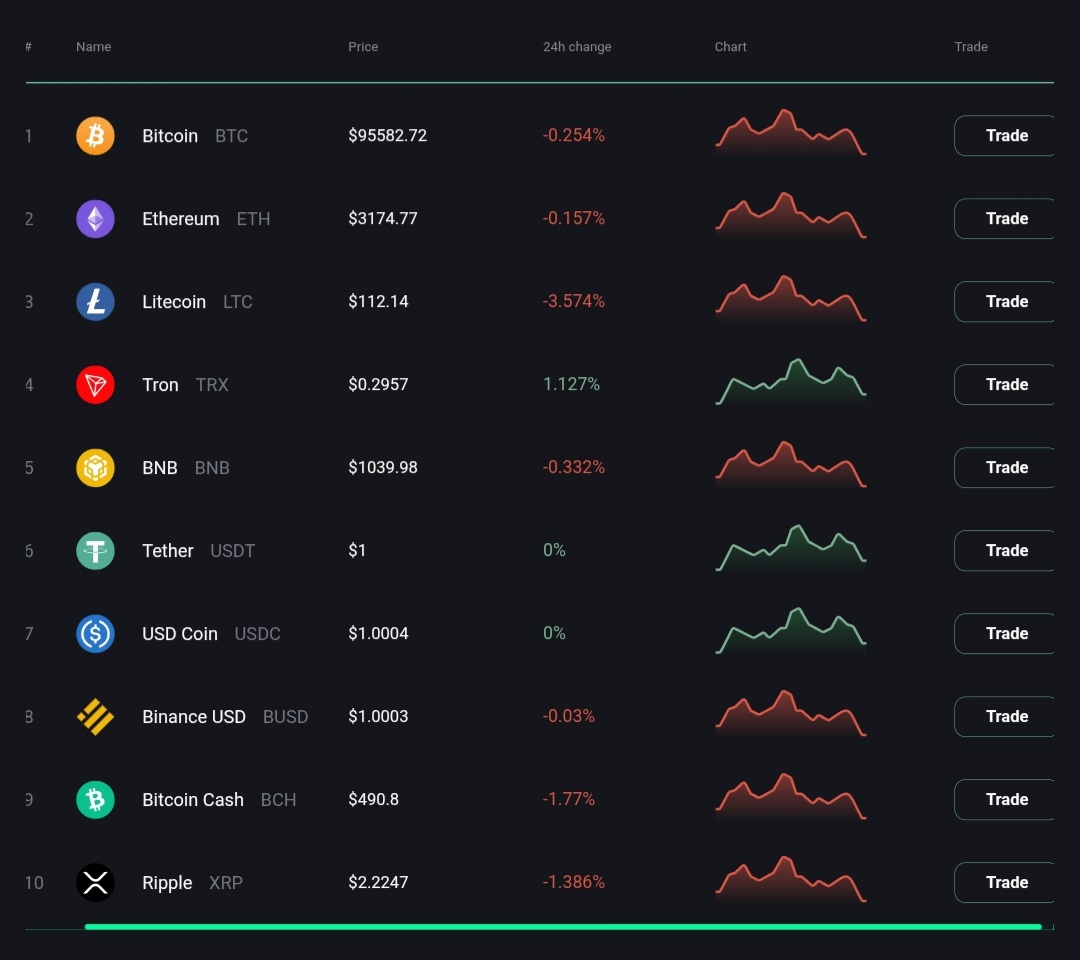Click the # rank column header
Viewport: 1080px width, 960px height.
(x=28, y=47)
